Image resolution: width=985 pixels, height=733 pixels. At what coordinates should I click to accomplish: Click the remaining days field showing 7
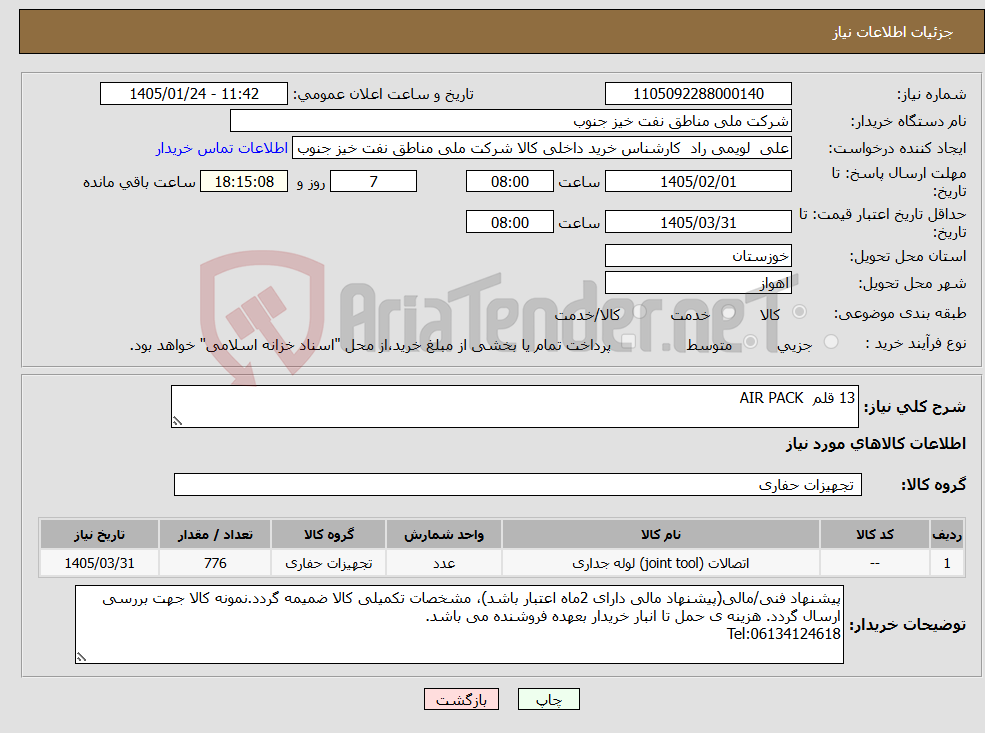(x=373, y=182)
